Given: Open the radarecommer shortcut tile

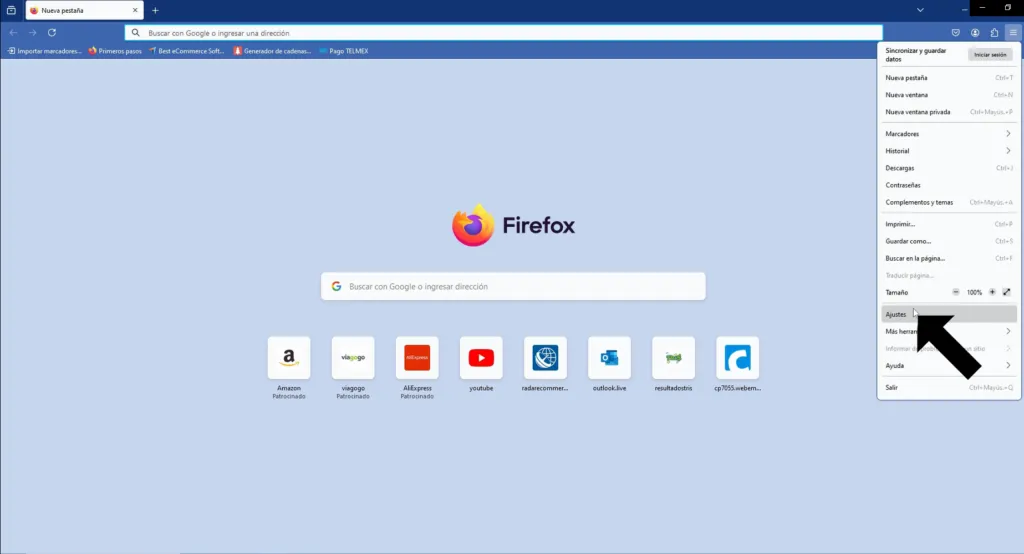Looking at the screenshot, I should [545, 358].
